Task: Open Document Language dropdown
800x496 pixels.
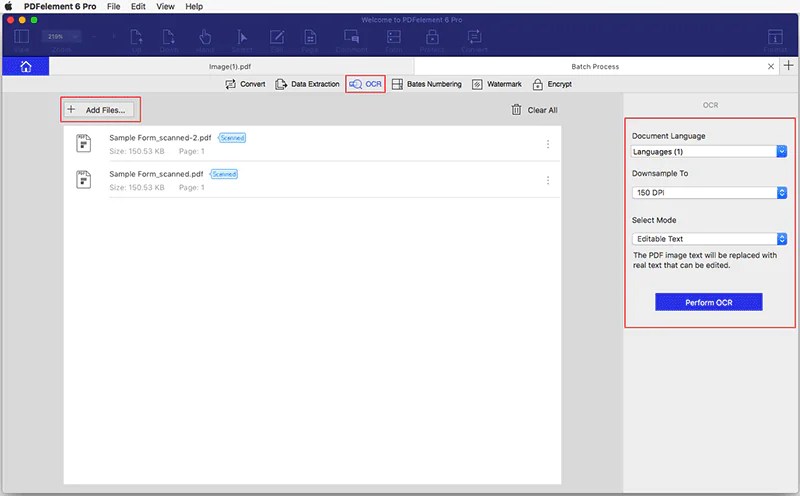Action: coord(709,152)
